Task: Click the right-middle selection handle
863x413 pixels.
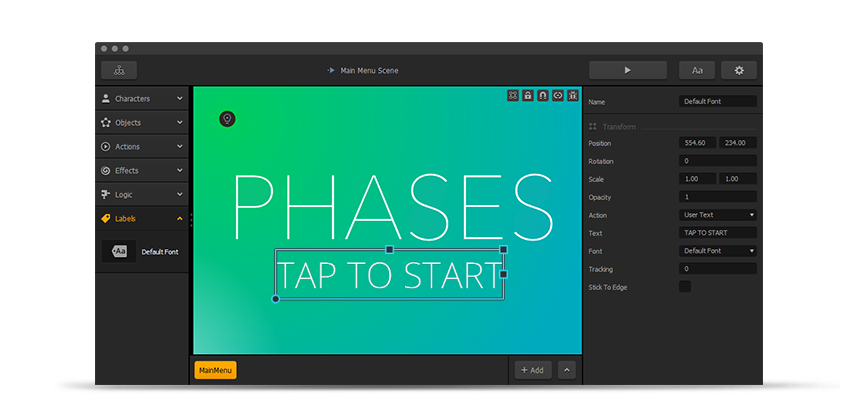Action: click(503, 274)
